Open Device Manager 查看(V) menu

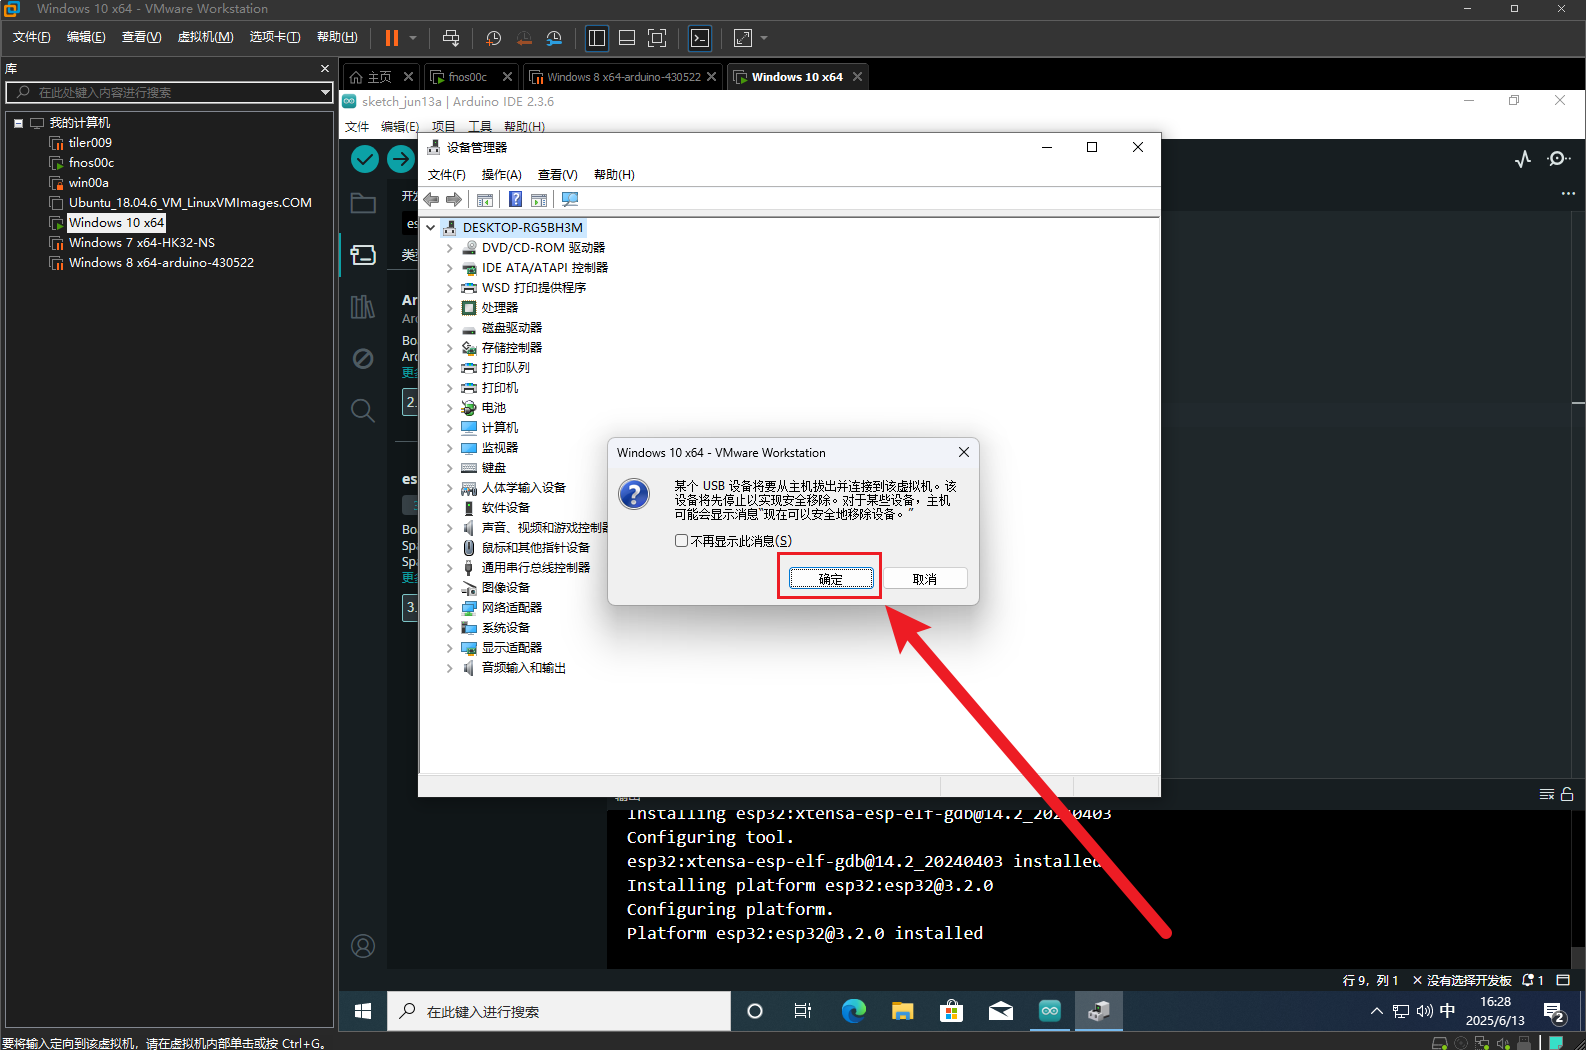pos(557,174)
